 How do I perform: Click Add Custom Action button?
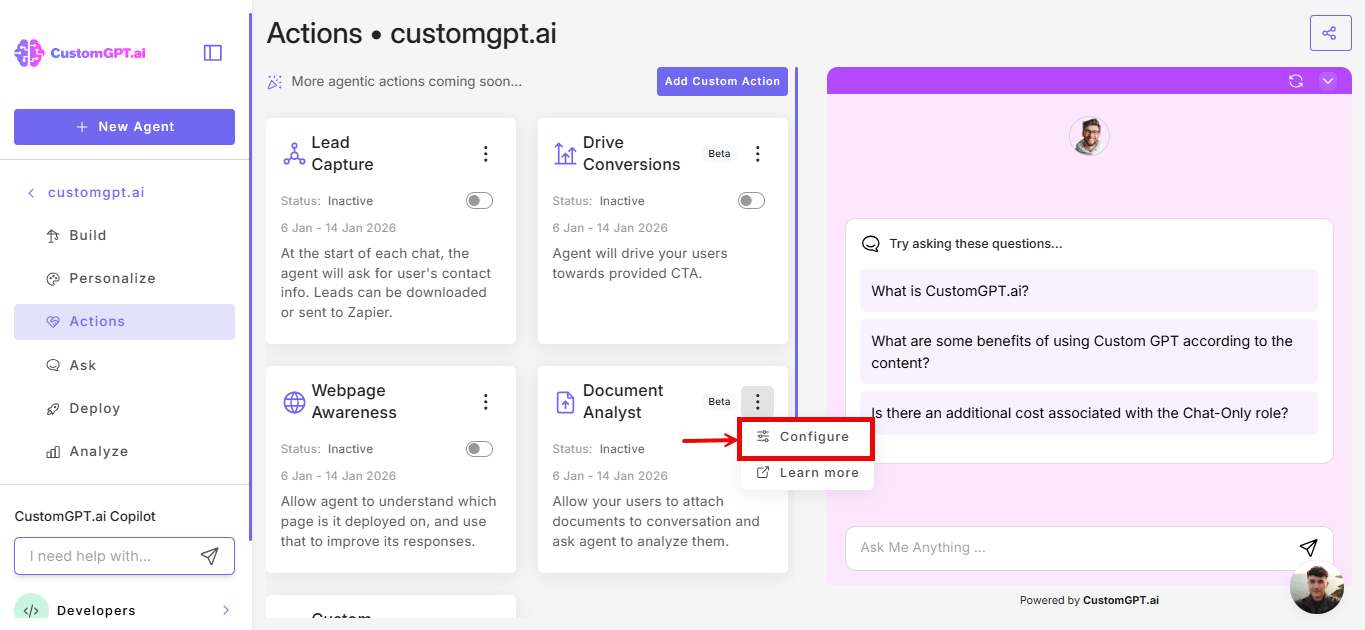click(x=722, y=82)
